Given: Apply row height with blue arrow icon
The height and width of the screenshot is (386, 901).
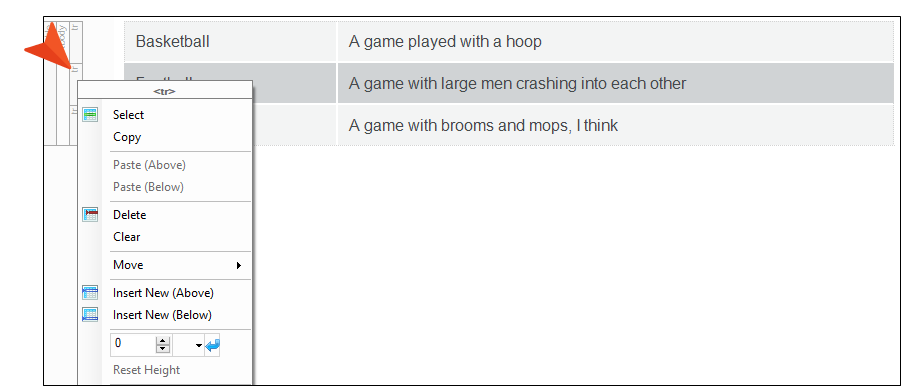Looking at the screenshot, I should tap(213, 345).
